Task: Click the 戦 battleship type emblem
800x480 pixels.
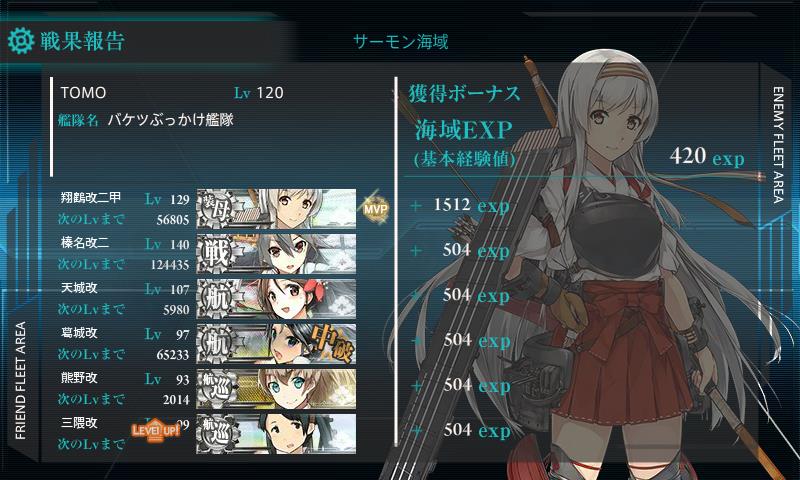Action: tap(216, 254)
